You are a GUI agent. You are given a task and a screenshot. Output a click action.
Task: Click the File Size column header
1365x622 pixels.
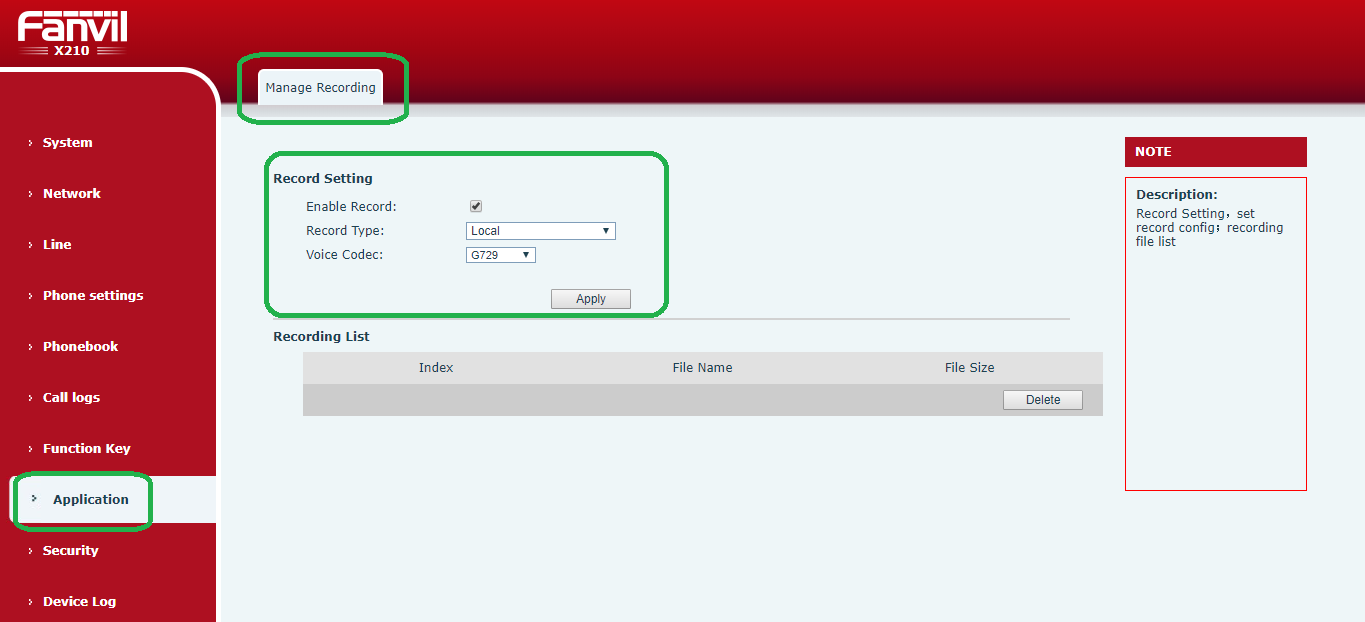pyautogui.click(x=969, y=368)
